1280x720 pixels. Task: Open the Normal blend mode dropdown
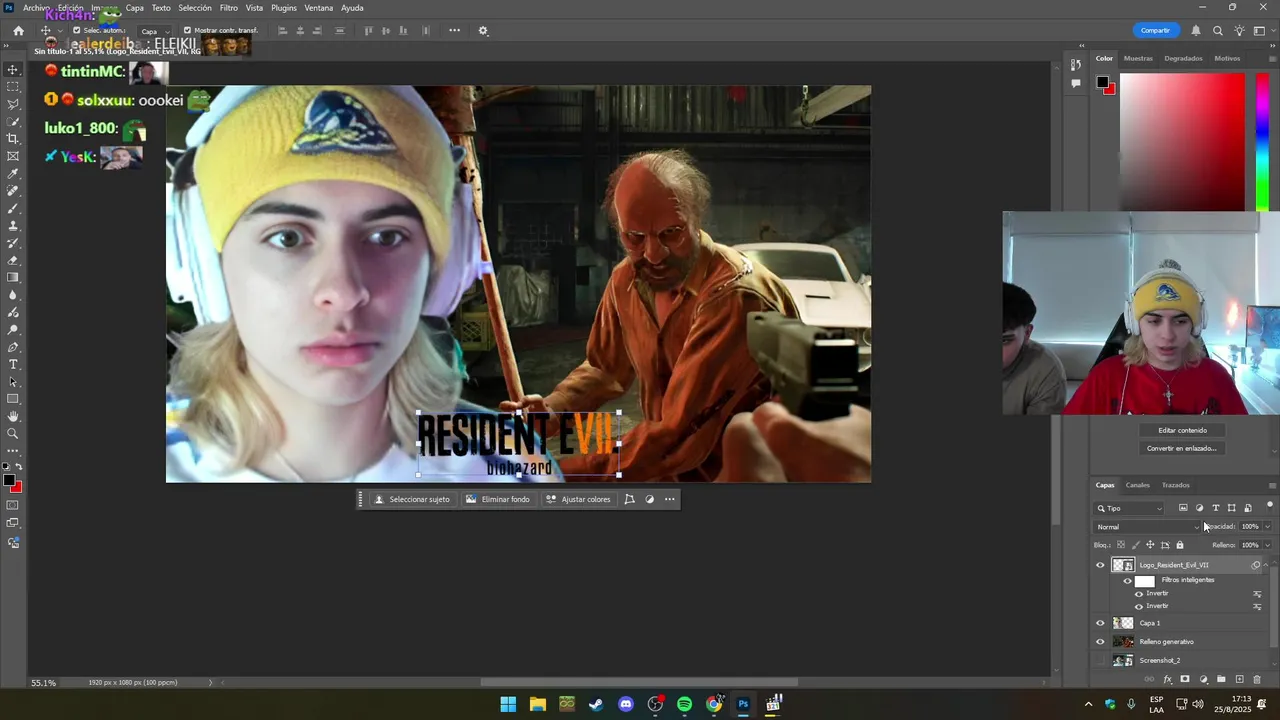coord(1147,527)
